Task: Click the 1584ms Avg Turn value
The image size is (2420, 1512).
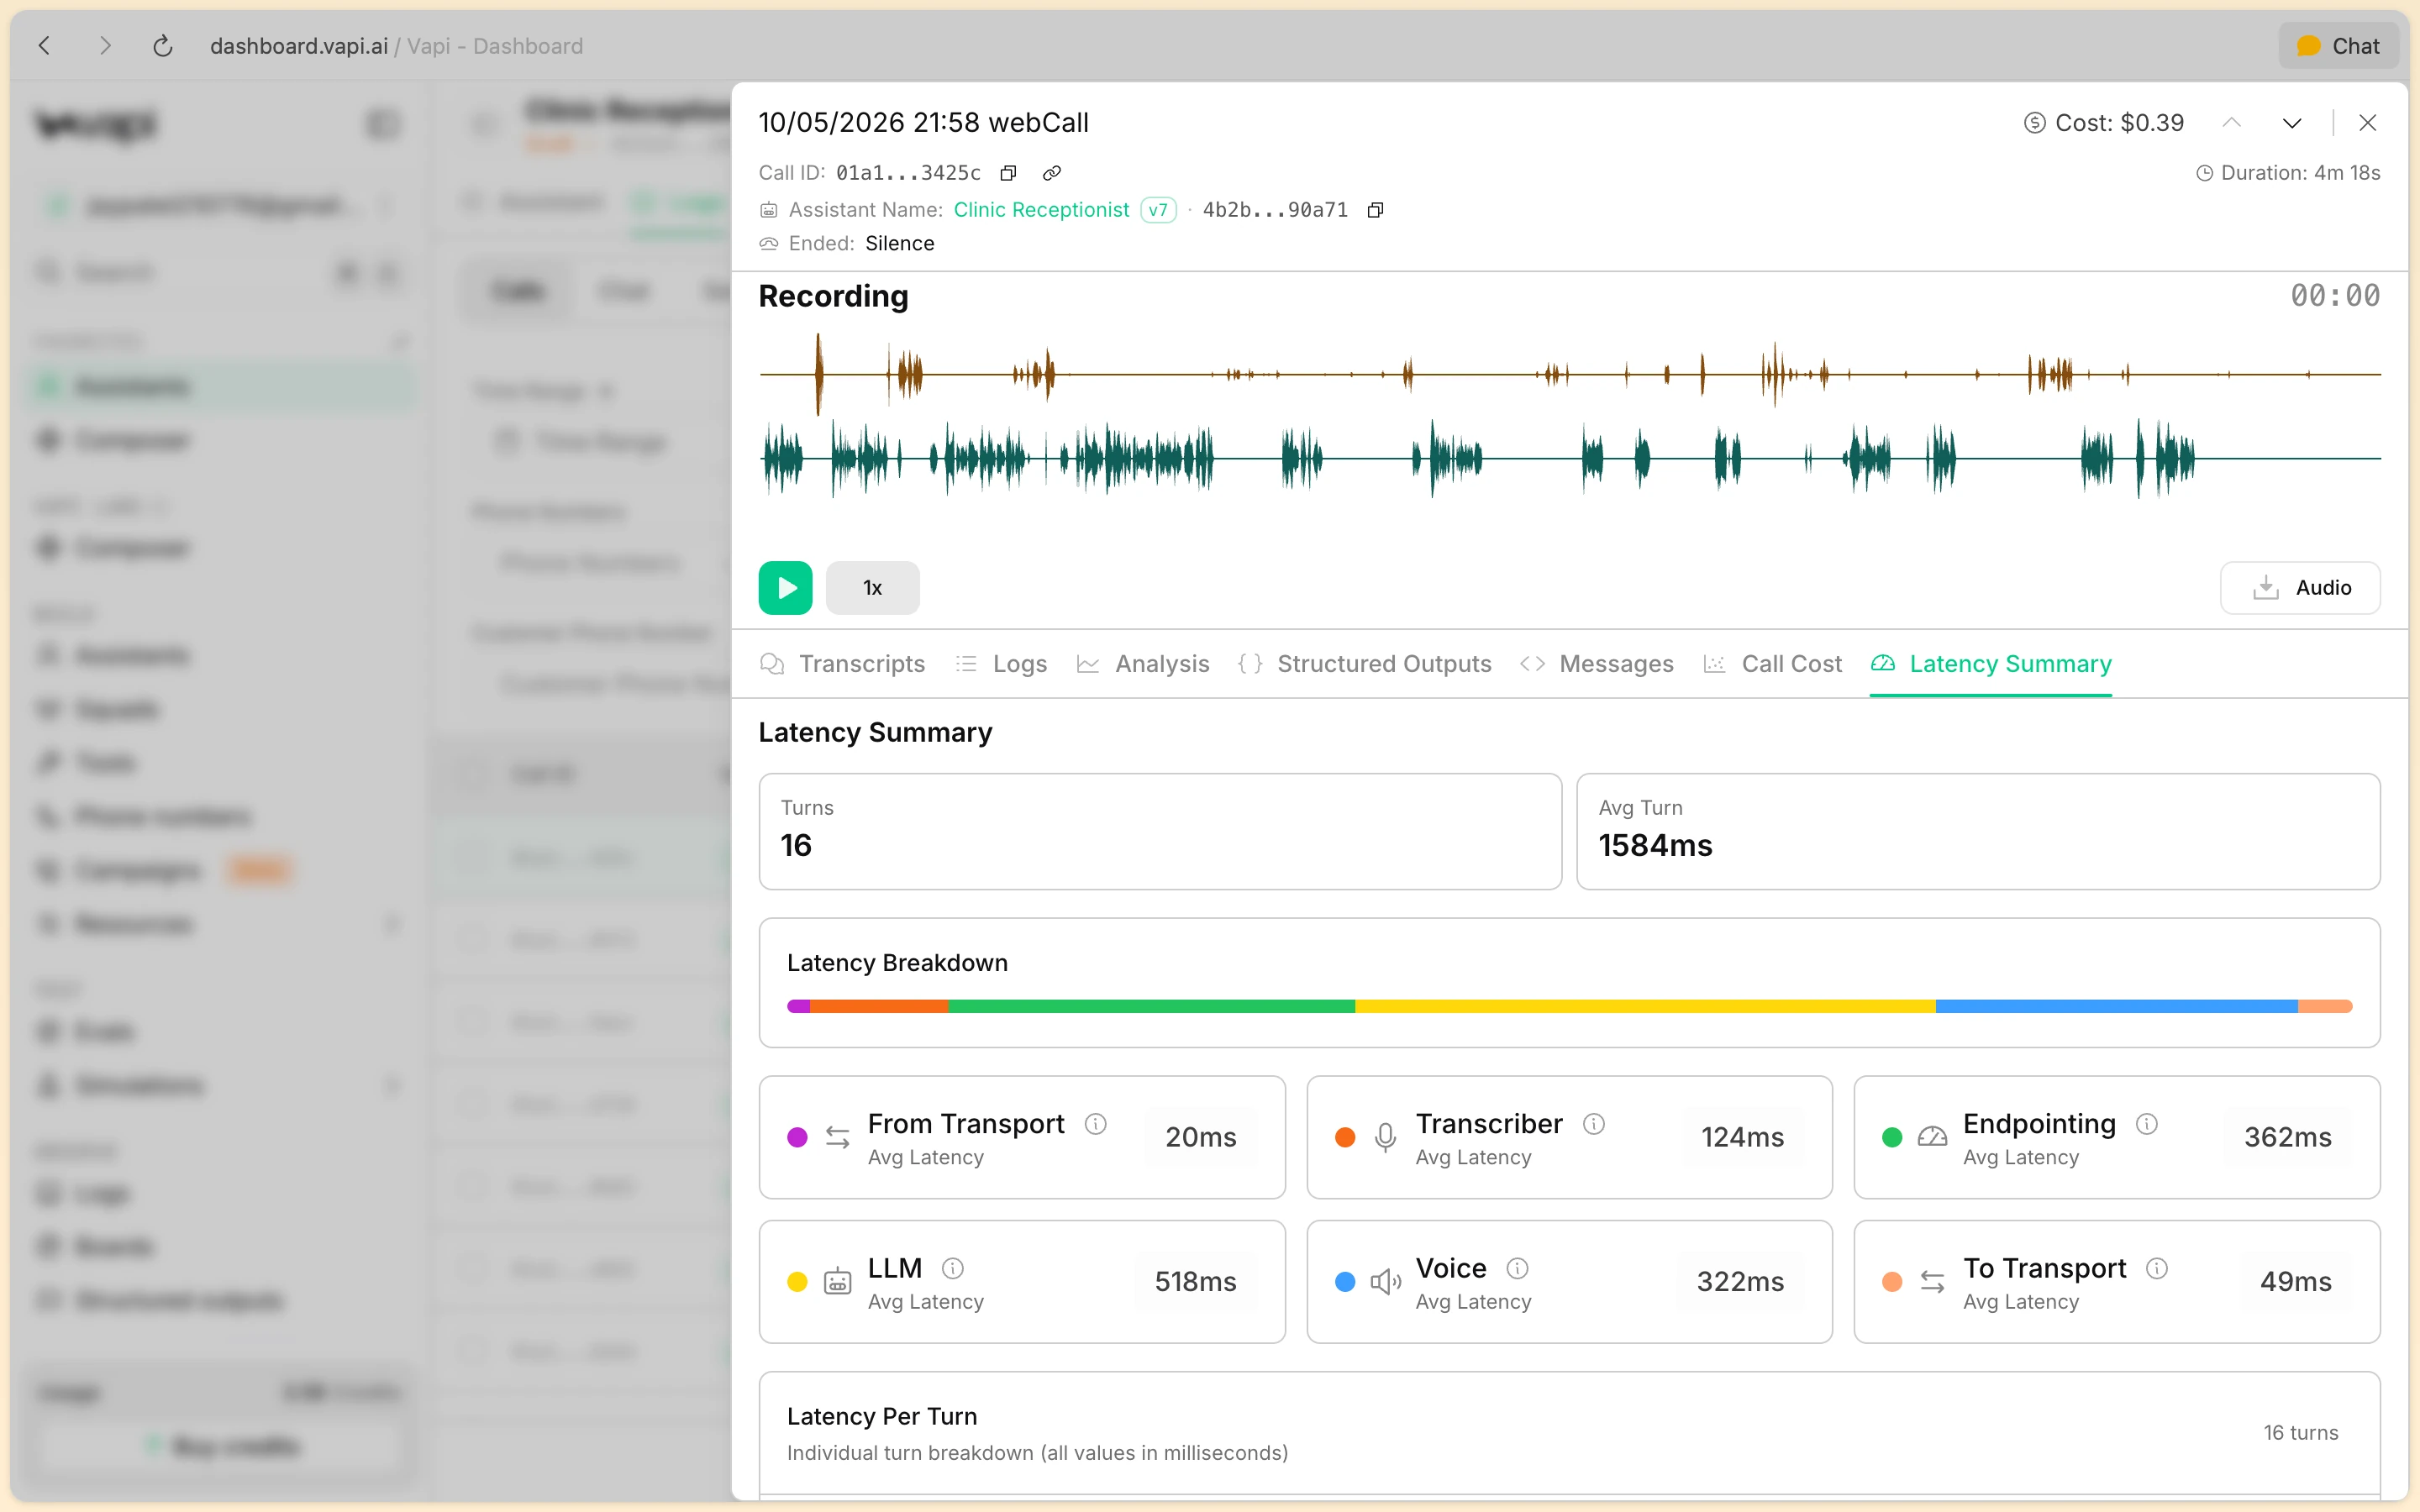Action: (x=1655, y=846)
